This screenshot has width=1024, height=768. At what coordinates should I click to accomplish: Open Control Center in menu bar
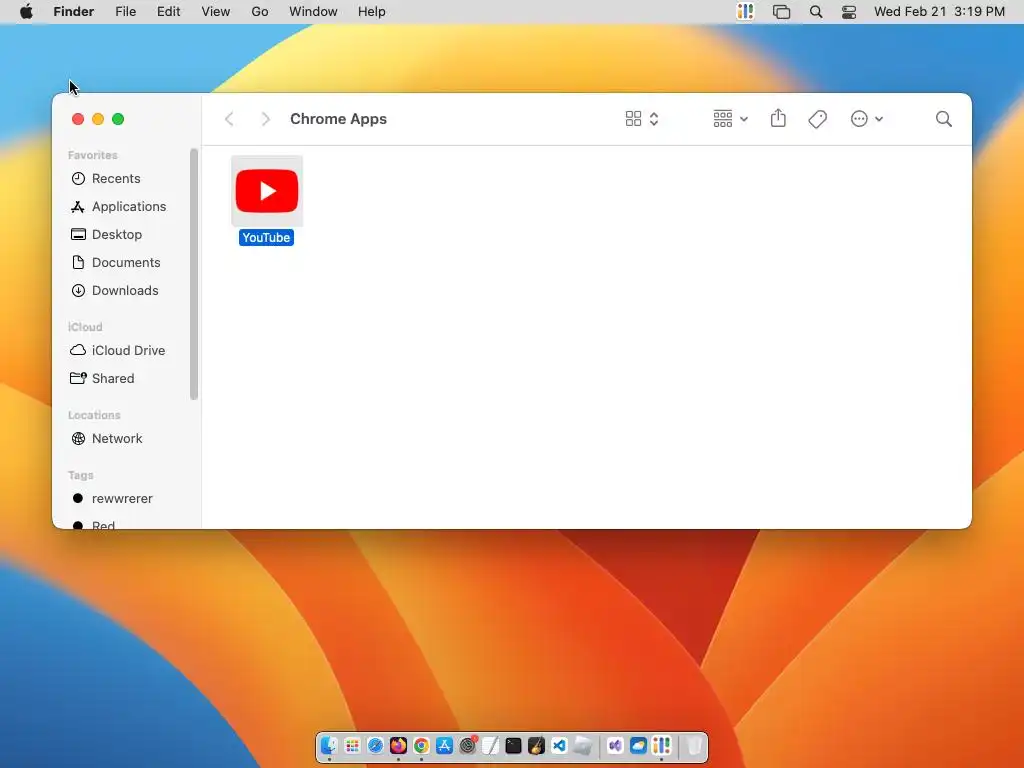coord(848,12)
